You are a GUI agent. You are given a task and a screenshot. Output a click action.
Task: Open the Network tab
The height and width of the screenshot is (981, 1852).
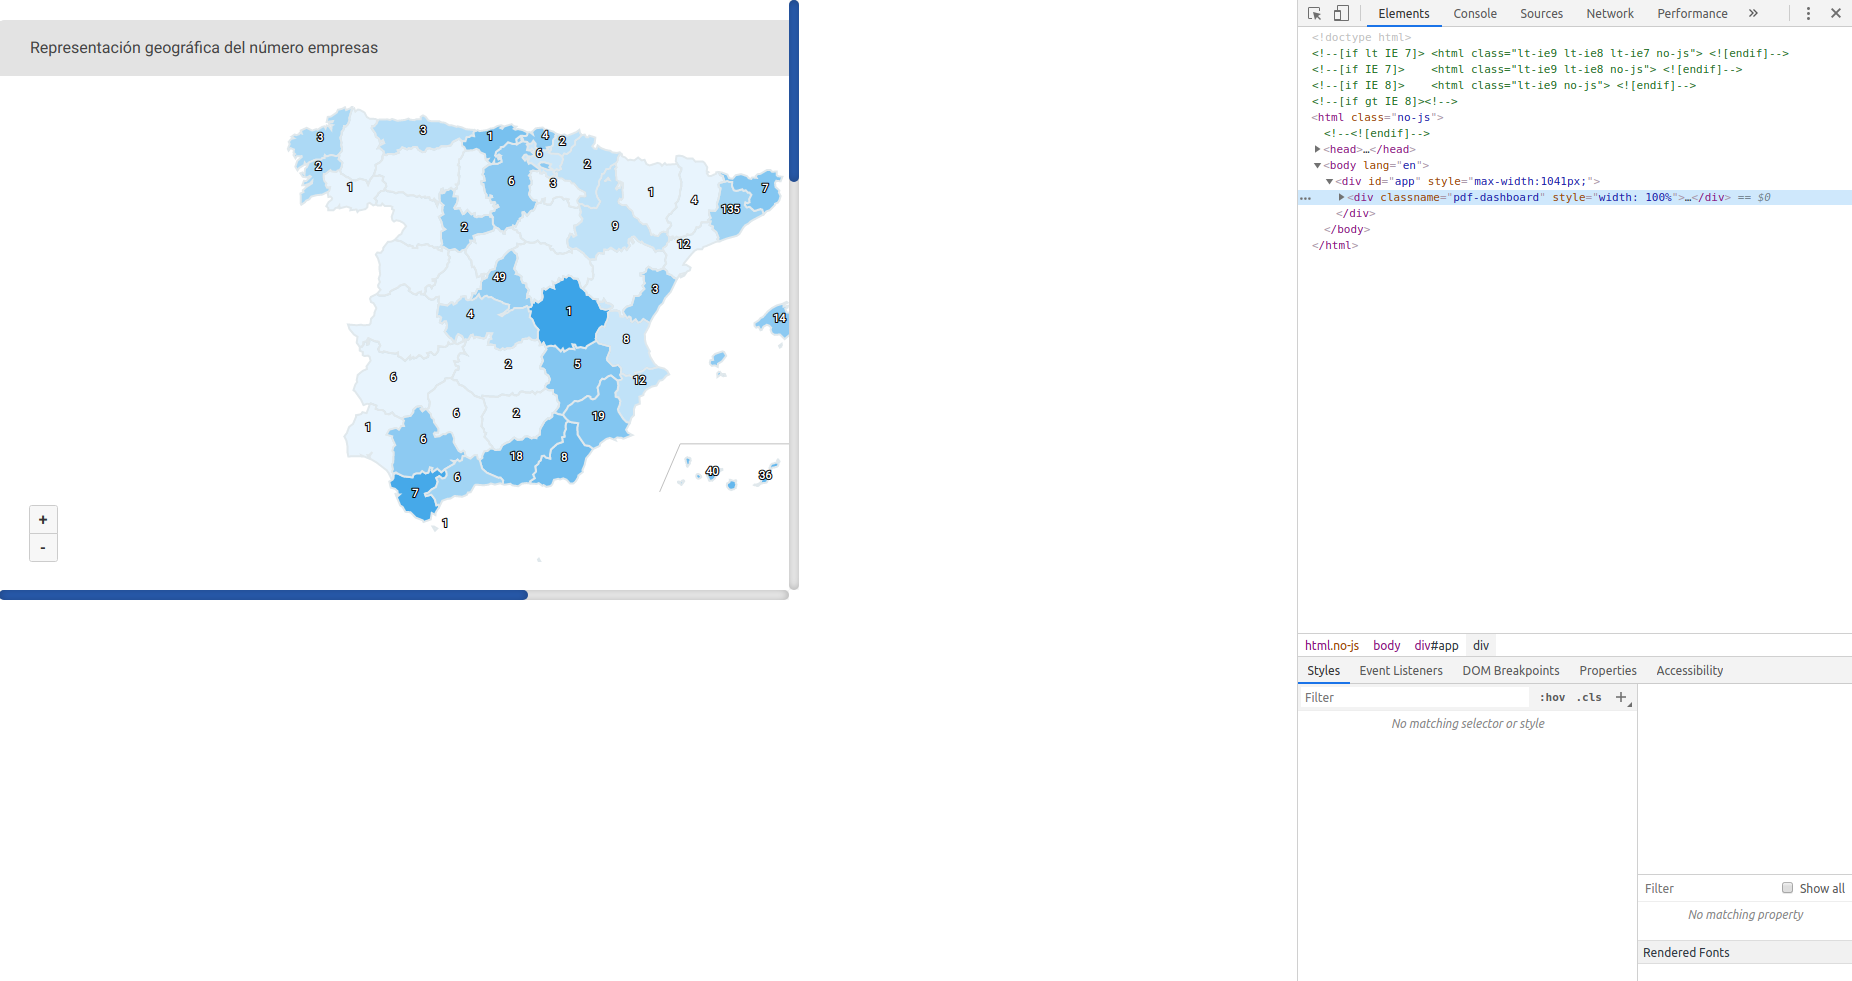pos(1610,13)
